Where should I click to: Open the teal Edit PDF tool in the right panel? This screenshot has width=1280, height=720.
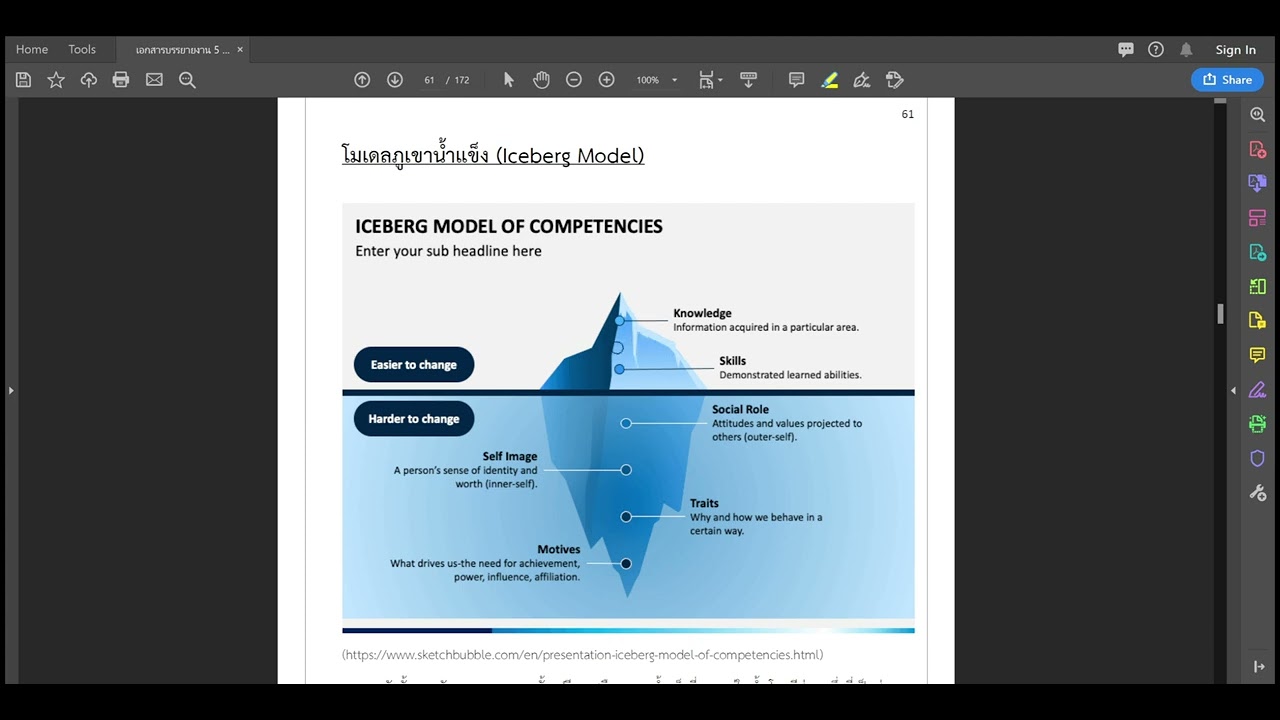[x=1258, y=252]
